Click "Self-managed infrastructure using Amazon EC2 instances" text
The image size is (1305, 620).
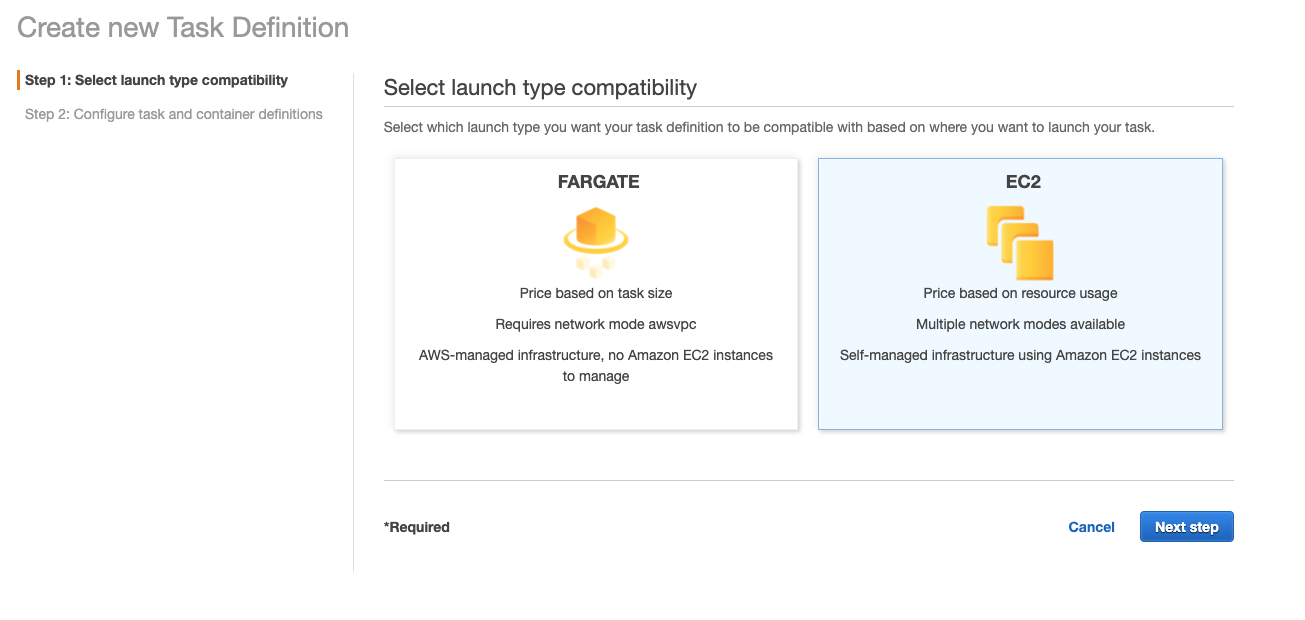click(1020, 355)
